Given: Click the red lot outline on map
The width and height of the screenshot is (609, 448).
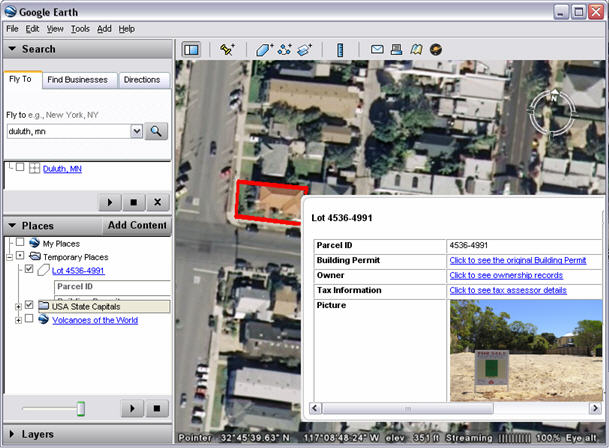Looking at the screenshot, I should tap(269, 202).
